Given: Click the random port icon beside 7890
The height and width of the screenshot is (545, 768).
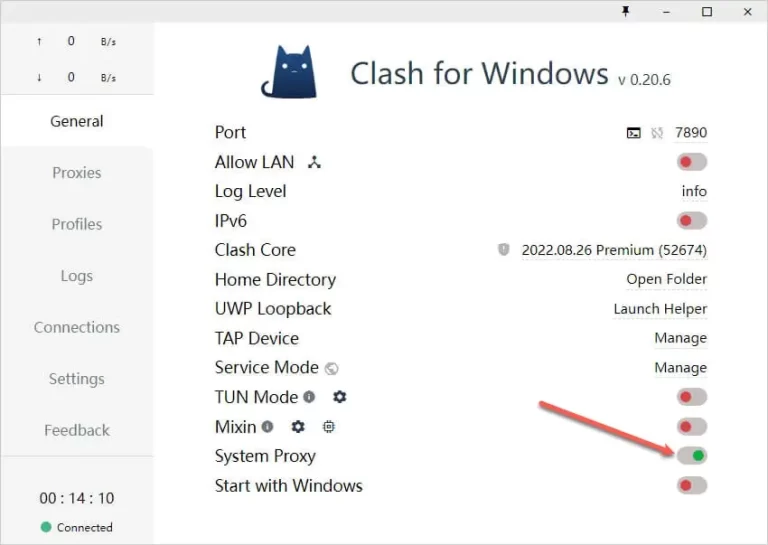Looking at the screenshot, I should [657, 133].
